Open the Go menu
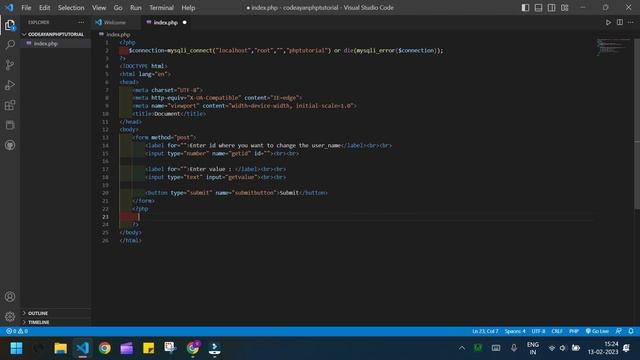Screen dimensions: 640x360 (x=118, y=8)
